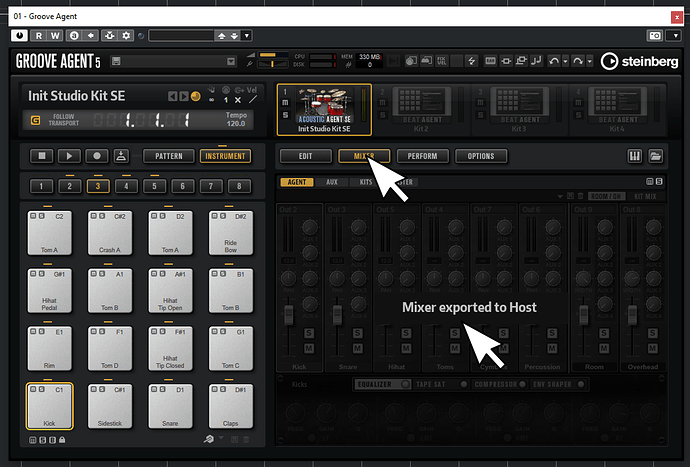The image size is (690, 467).
Task: Enable Read automation R button
Action: pos(39,36)
